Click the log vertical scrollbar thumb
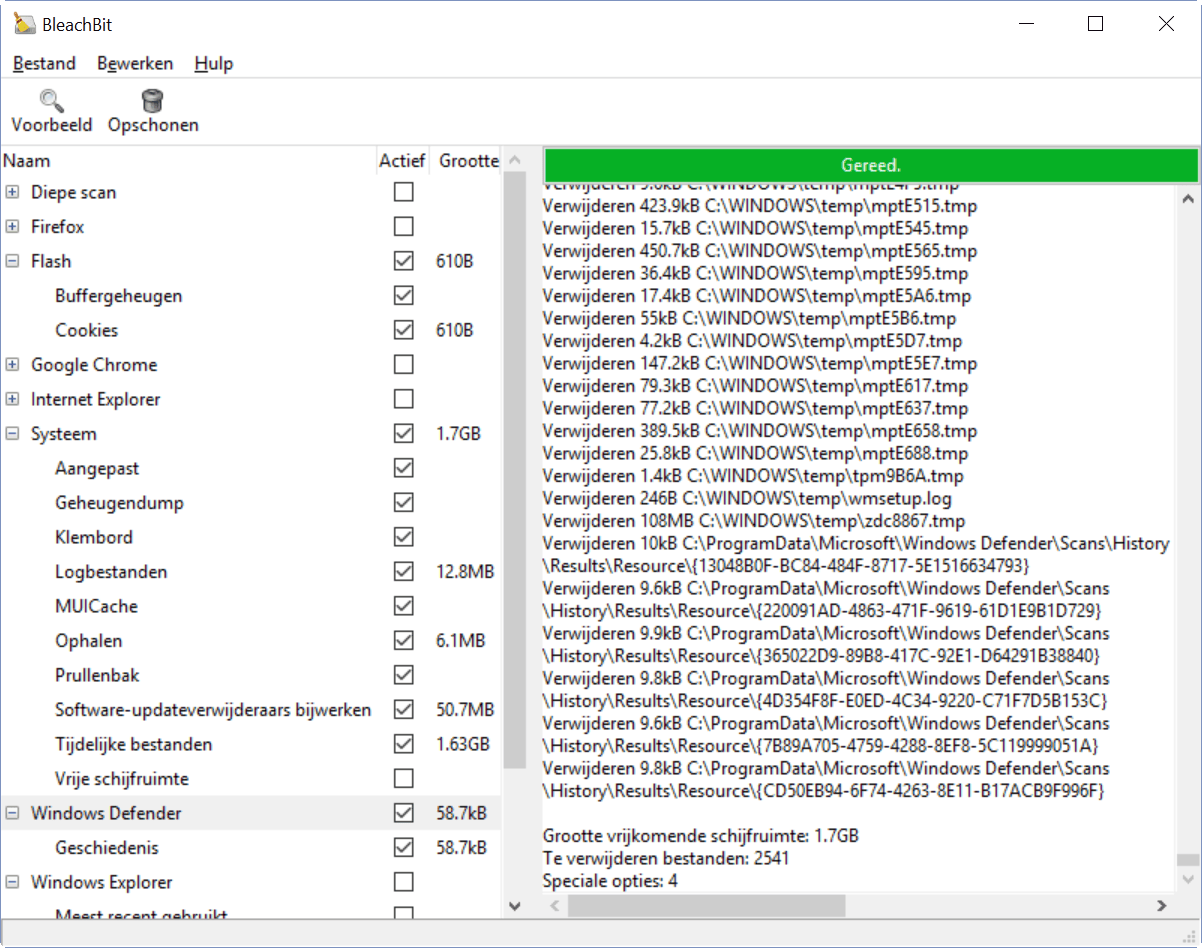This screenshot has height=948, width=1202. coord(1187,860)
